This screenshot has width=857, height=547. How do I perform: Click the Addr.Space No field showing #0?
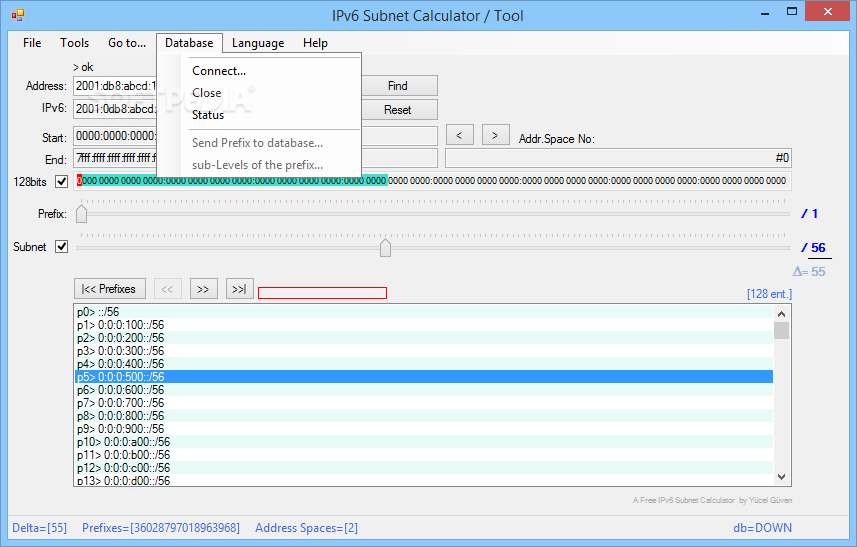[x=618, y=158]
